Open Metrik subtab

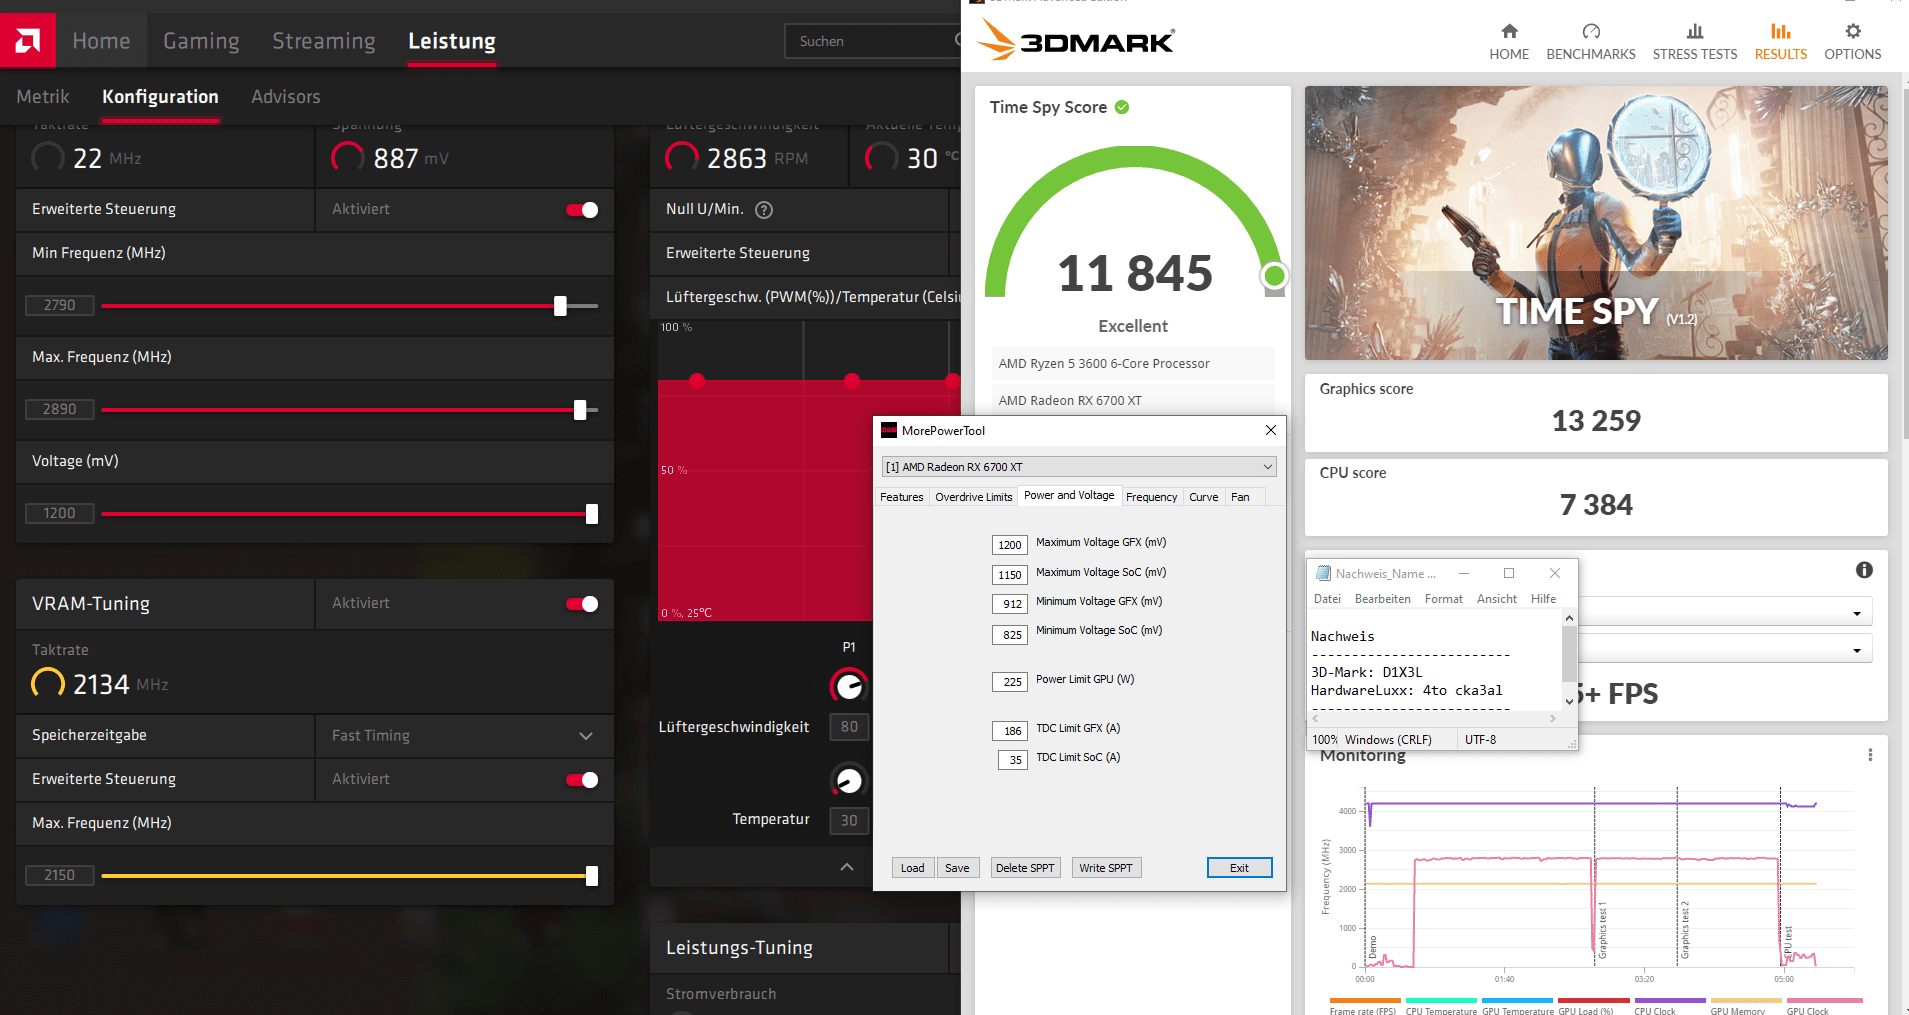click(x=43, y=97)
